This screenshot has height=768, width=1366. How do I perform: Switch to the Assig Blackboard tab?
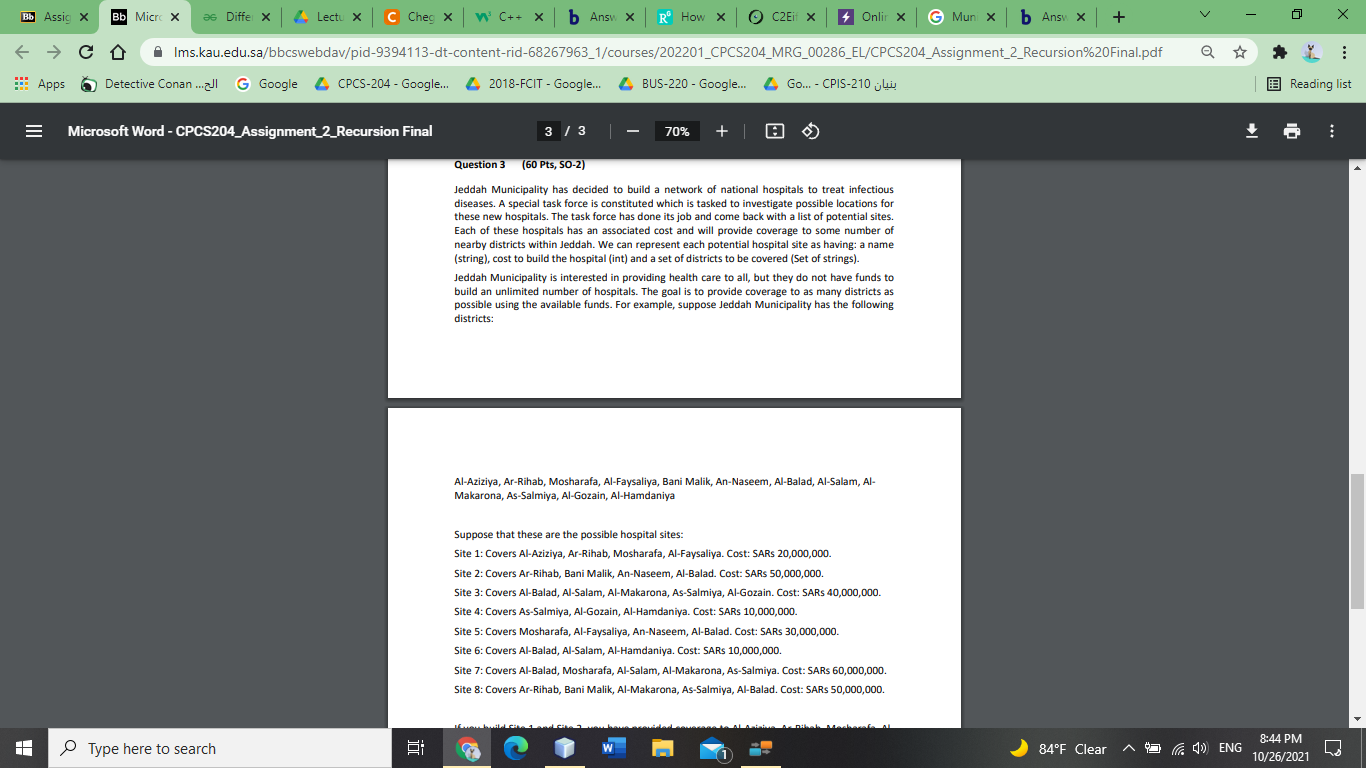[55, 17]
